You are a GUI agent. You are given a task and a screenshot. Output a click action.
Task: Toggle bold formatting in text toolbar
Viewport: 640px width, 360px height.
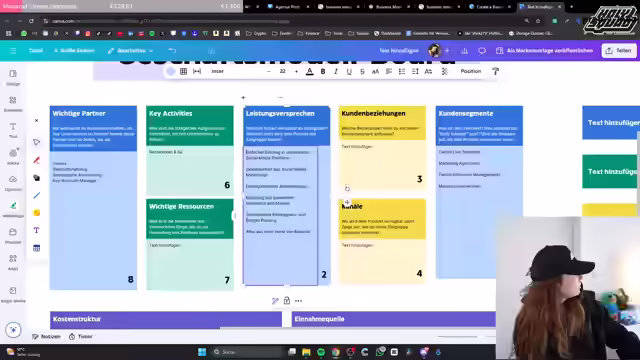click(x=323, y=71)
